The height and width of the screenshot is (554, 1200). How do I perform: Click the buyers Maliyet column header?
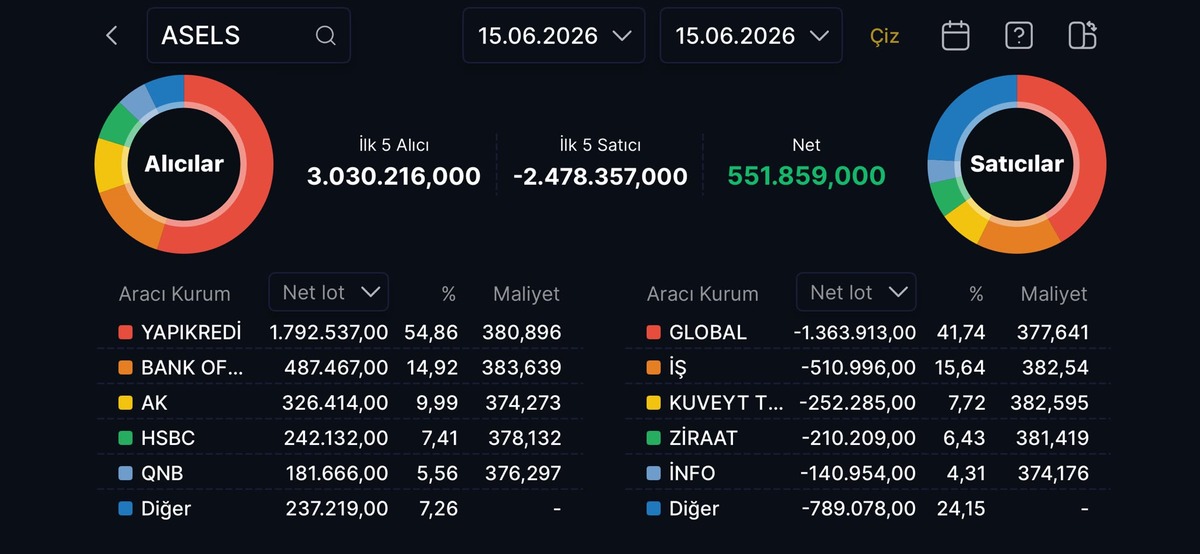pos(526,294)
